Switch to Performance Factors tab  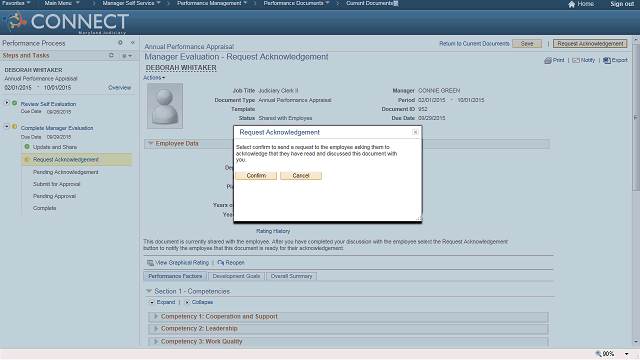click(175, 276)
